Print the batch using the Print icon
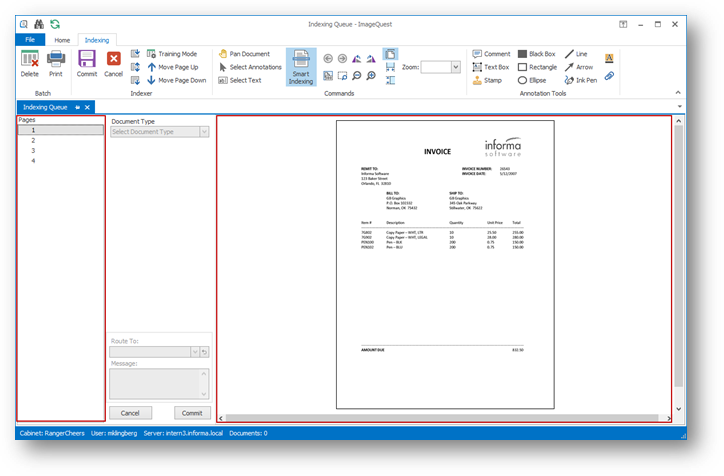The image size is (724, 476). (x=56, y=64)
